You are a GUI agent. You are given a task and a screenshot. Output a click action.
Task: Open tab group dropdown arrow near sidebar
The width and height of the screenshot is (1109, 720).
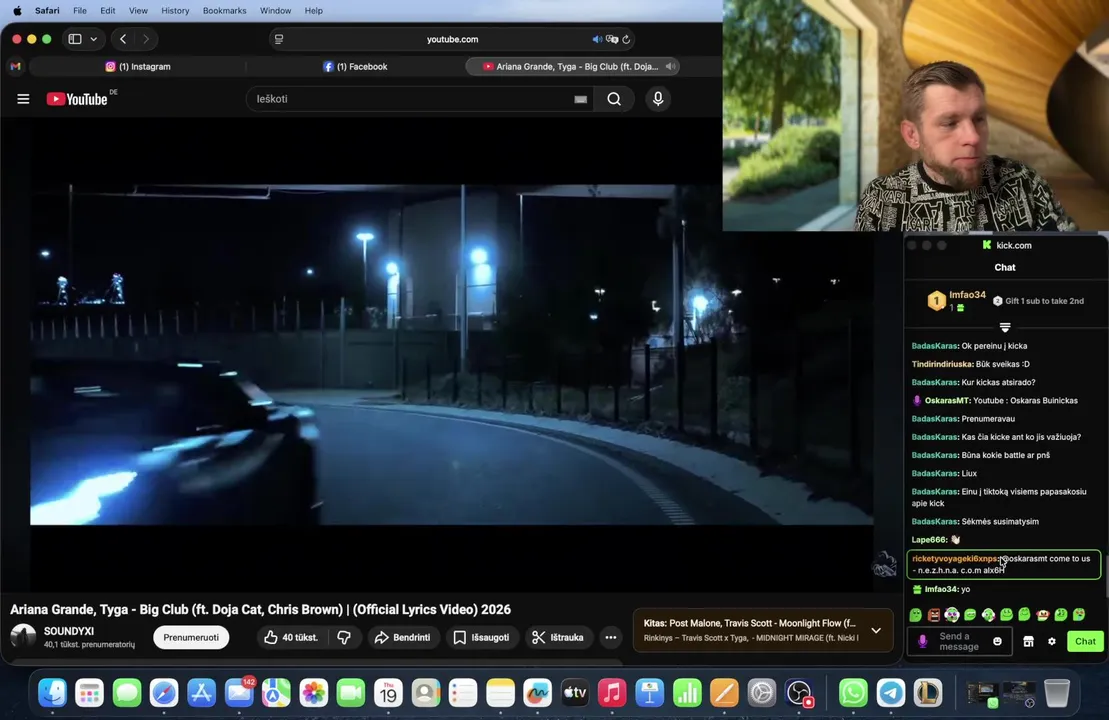93,39
